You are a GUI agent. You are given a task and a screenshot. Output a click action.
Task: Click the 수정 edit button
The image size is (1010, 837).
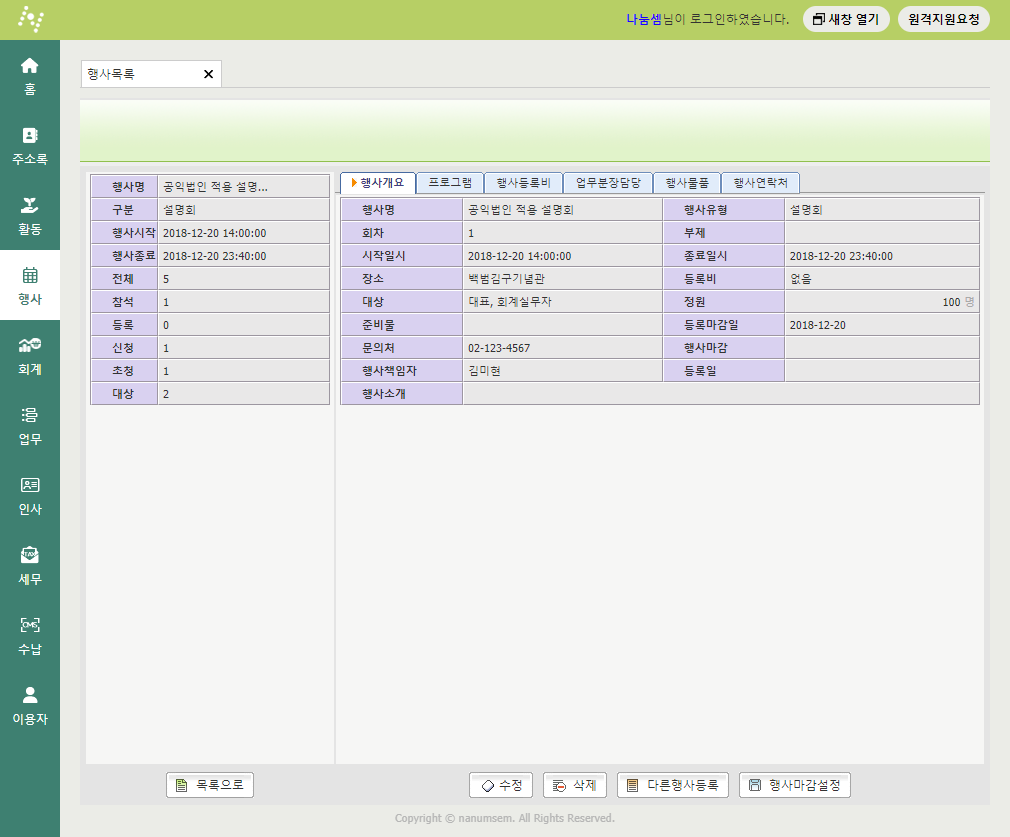[x=502, y=785]
